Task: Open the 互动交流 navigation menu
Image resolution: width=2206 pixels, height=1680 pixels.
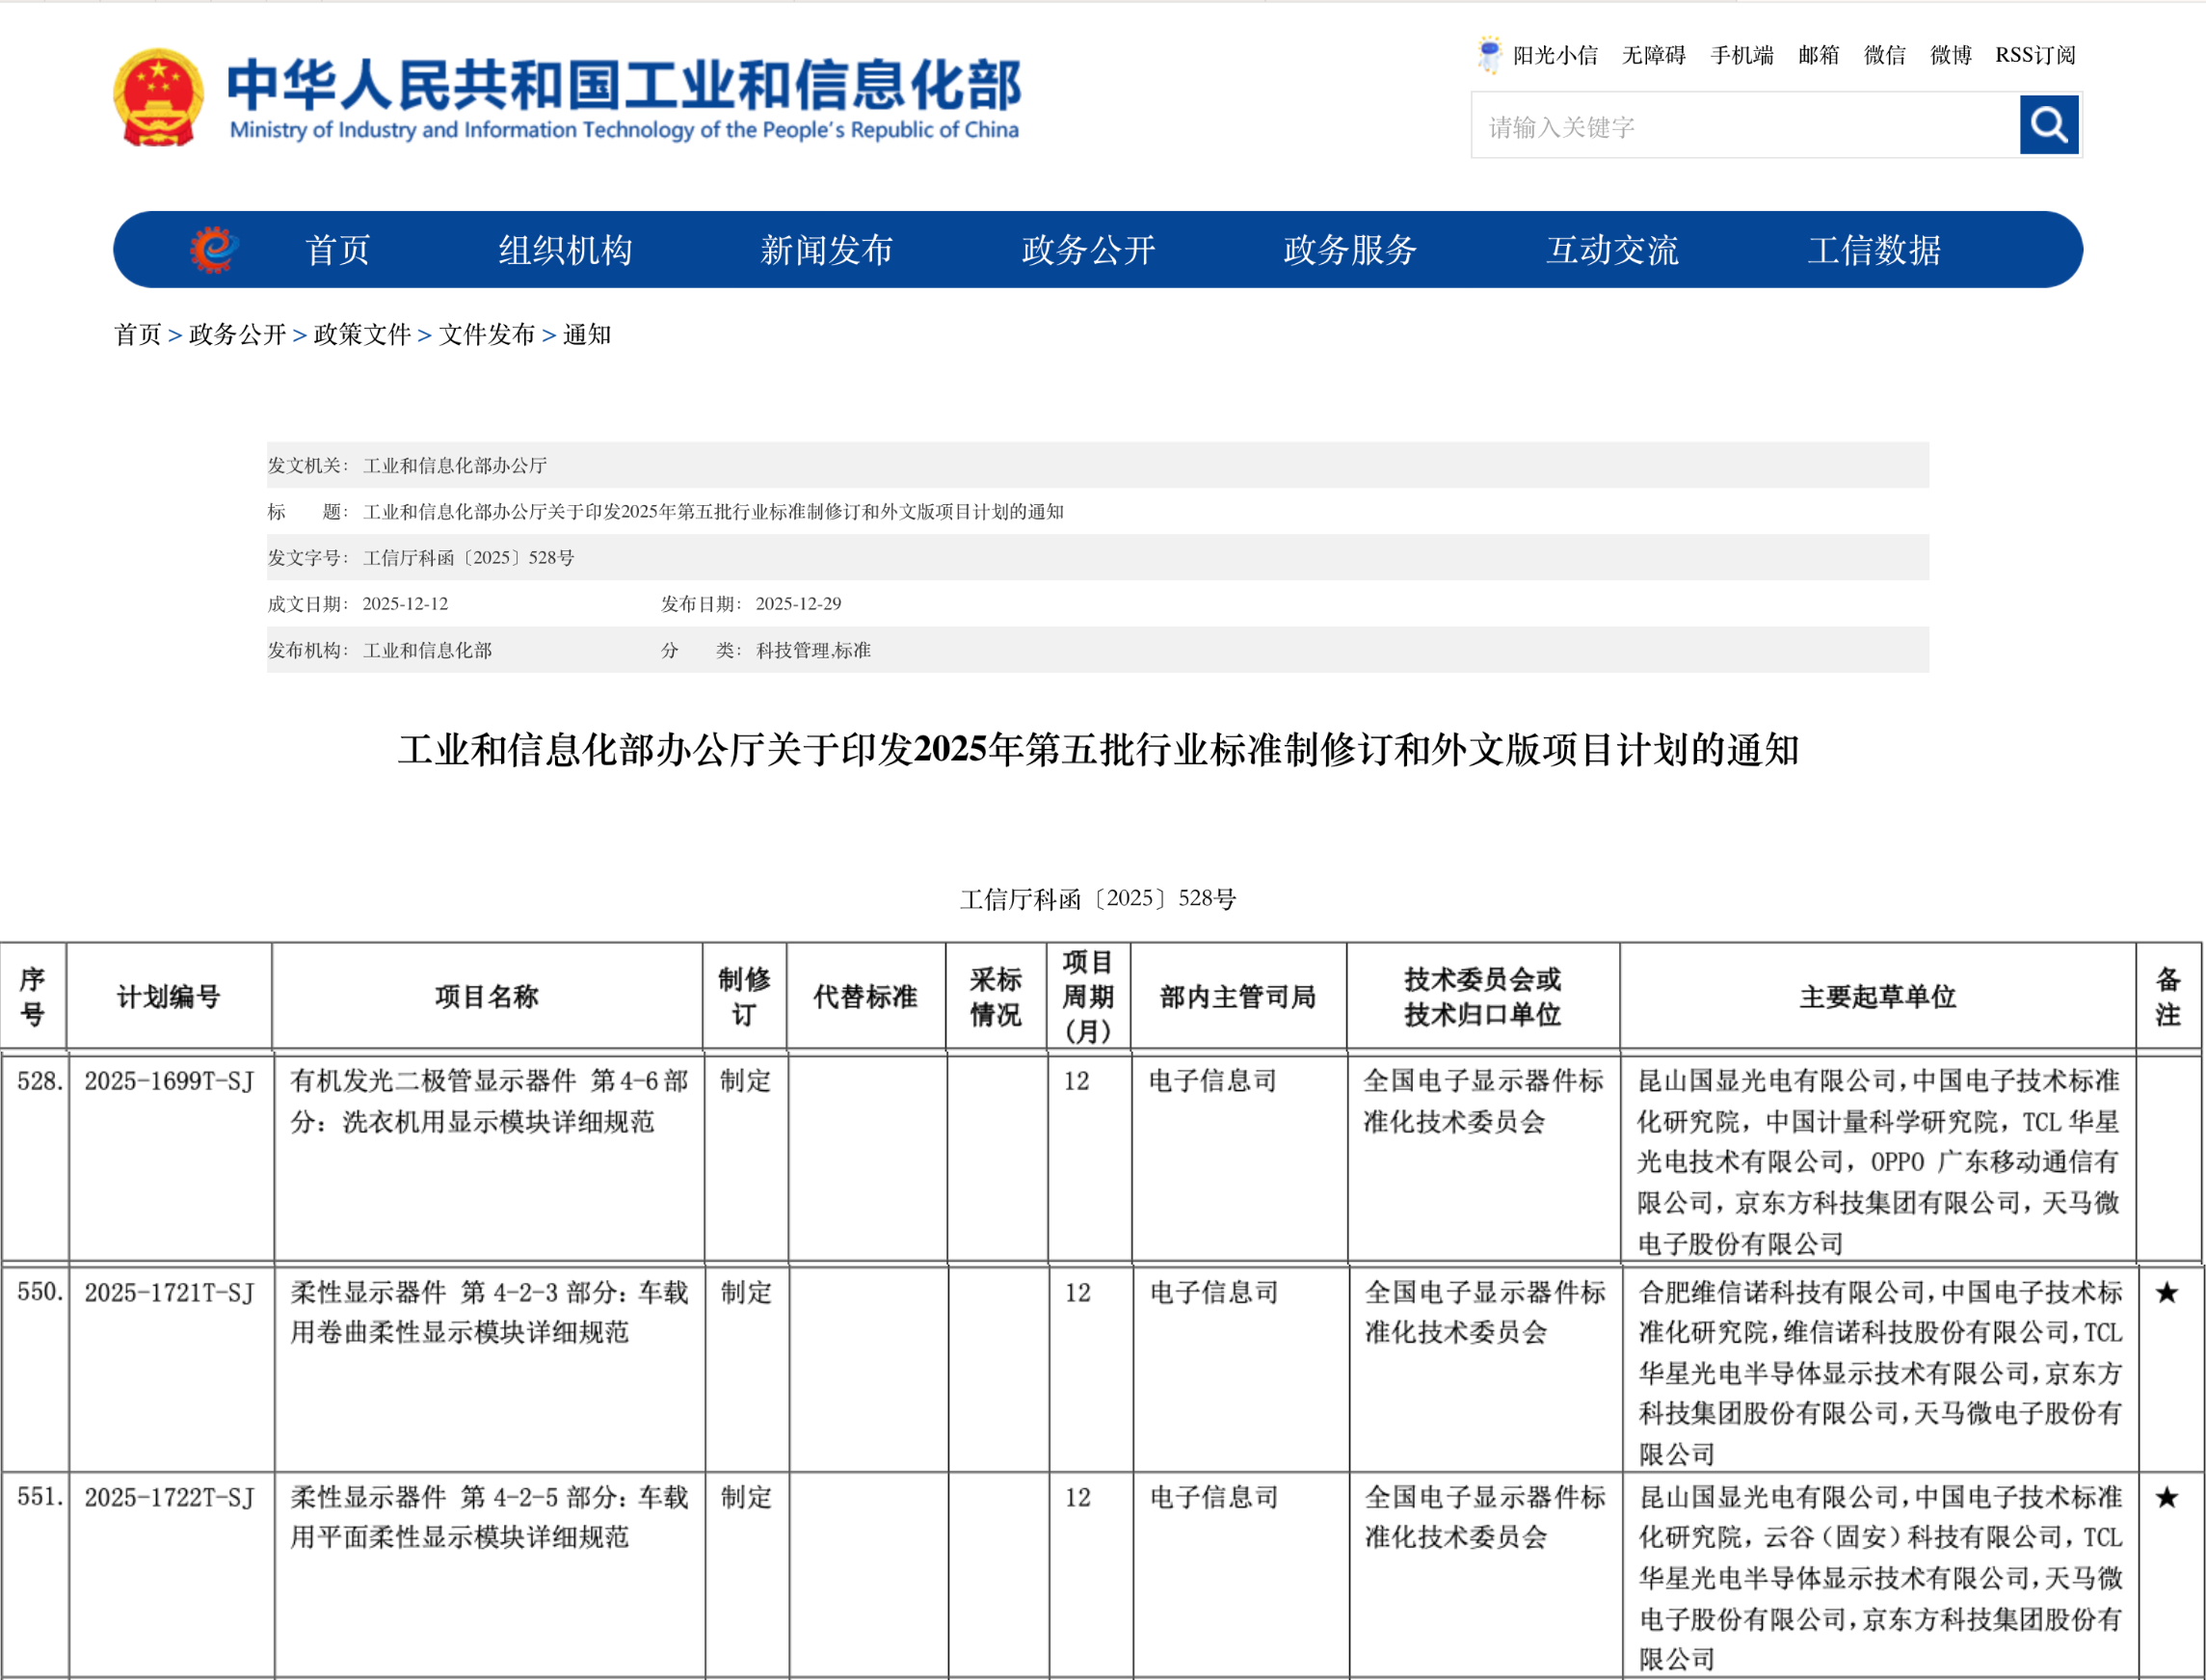Action: [1612, 250]
